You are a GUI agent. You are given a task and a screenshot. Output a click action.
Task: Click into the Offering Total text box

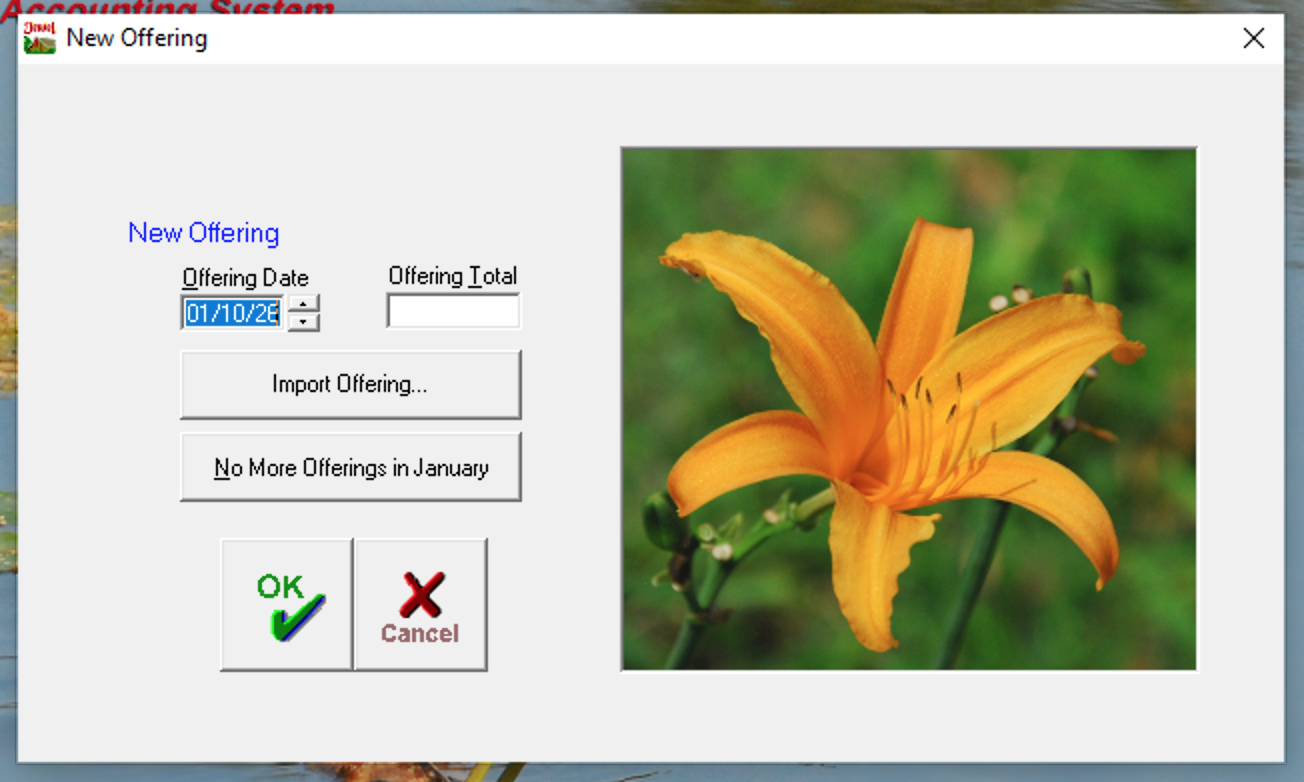coord(453,311)
